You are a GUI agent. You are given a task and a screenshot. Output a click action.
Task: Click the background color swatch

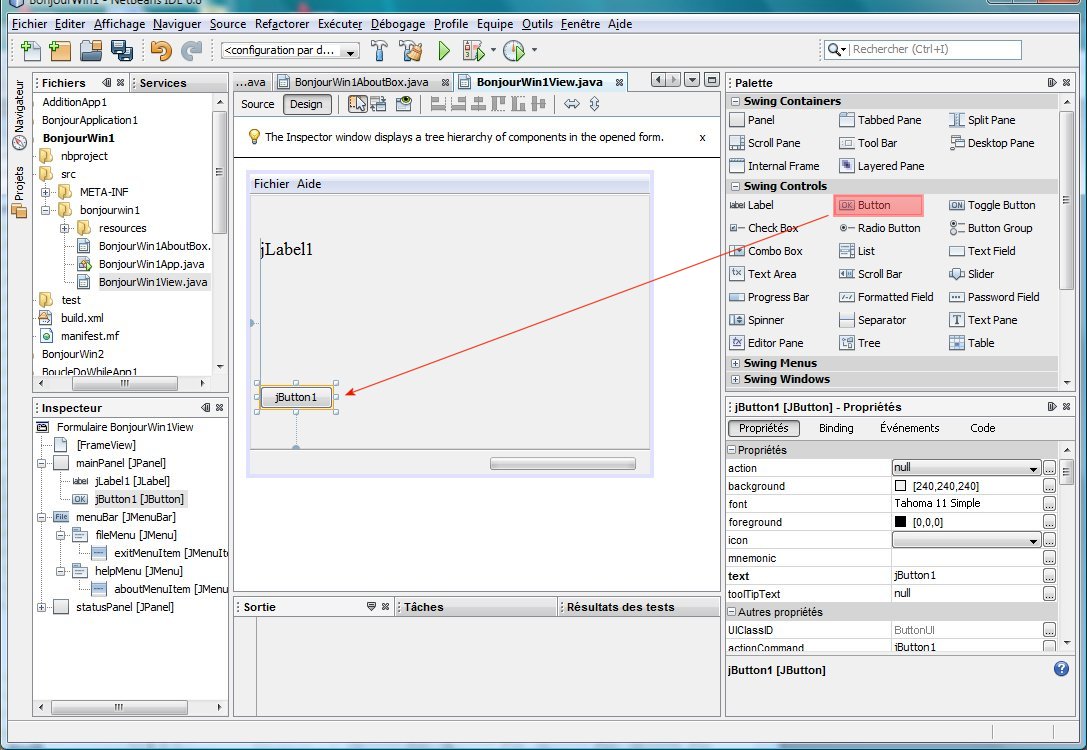[x=901, y=486]
